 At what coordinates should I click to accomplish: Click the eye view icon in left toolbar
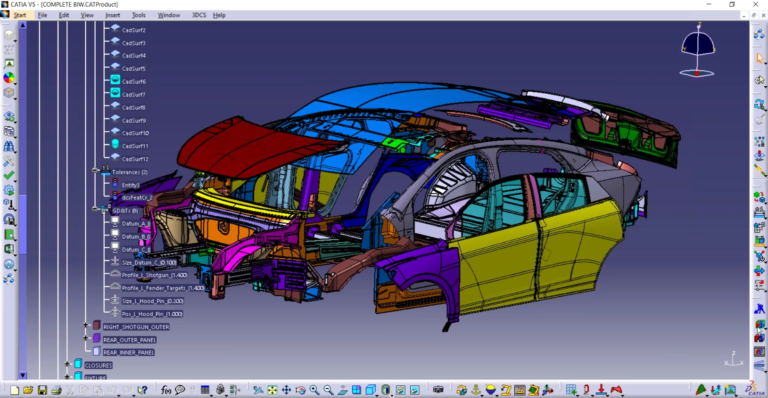pyautogui.click(x=9, y=117)
